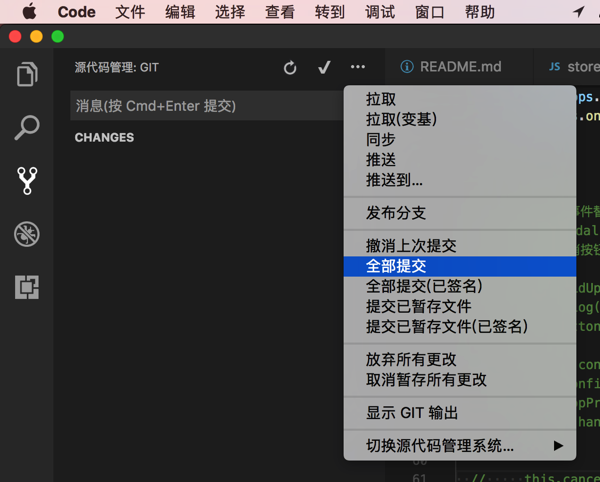Select highlighted 全部提交 menu entry
This screenshot has width=600, height=482.
(460, 266)
